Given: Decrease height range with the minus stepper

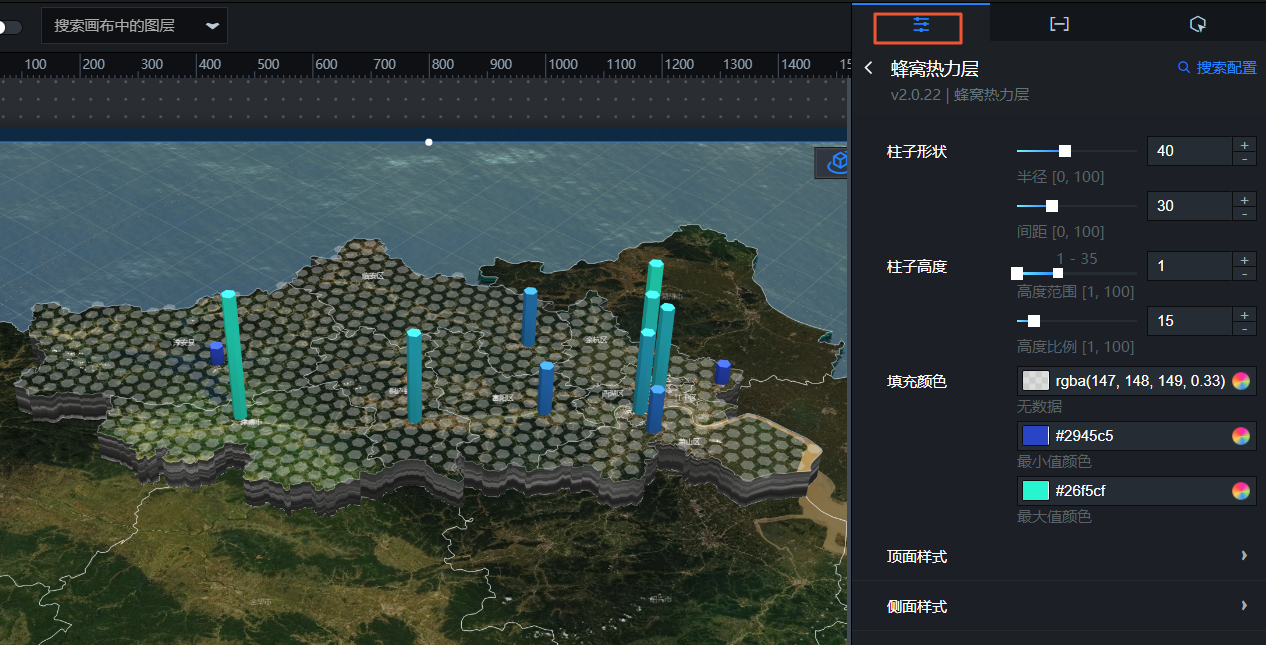Looking at the screenshot, I should 1244,273.
